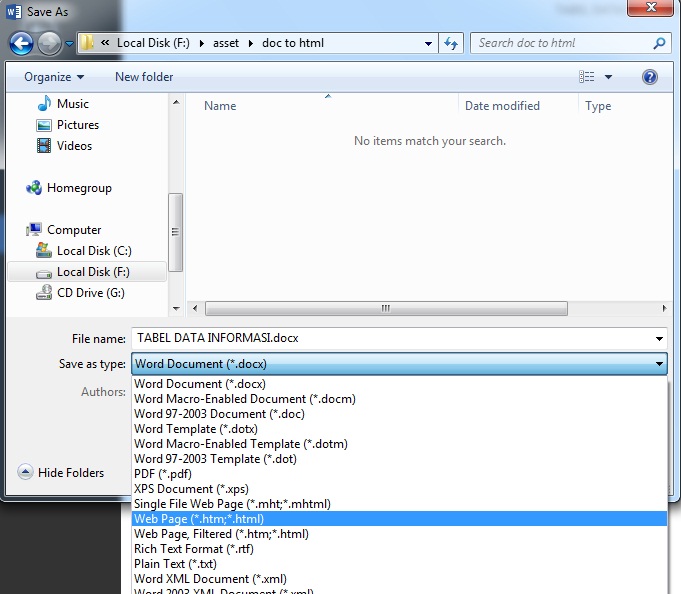Click Save as type combo box
Viewport: 681px width, 594px height.
pyautogui.click(x=399, y=364)
